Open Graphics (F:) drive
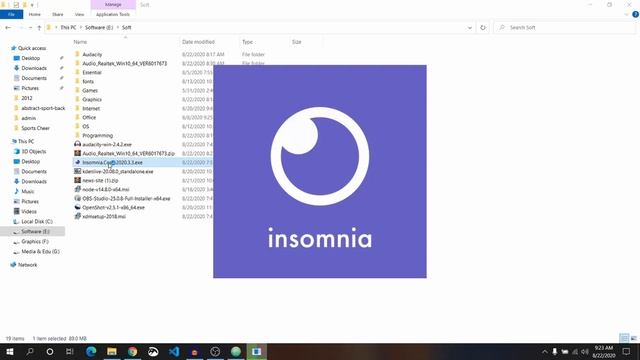The height and width of the screenshot is (360, 640). tap(35, 242)
